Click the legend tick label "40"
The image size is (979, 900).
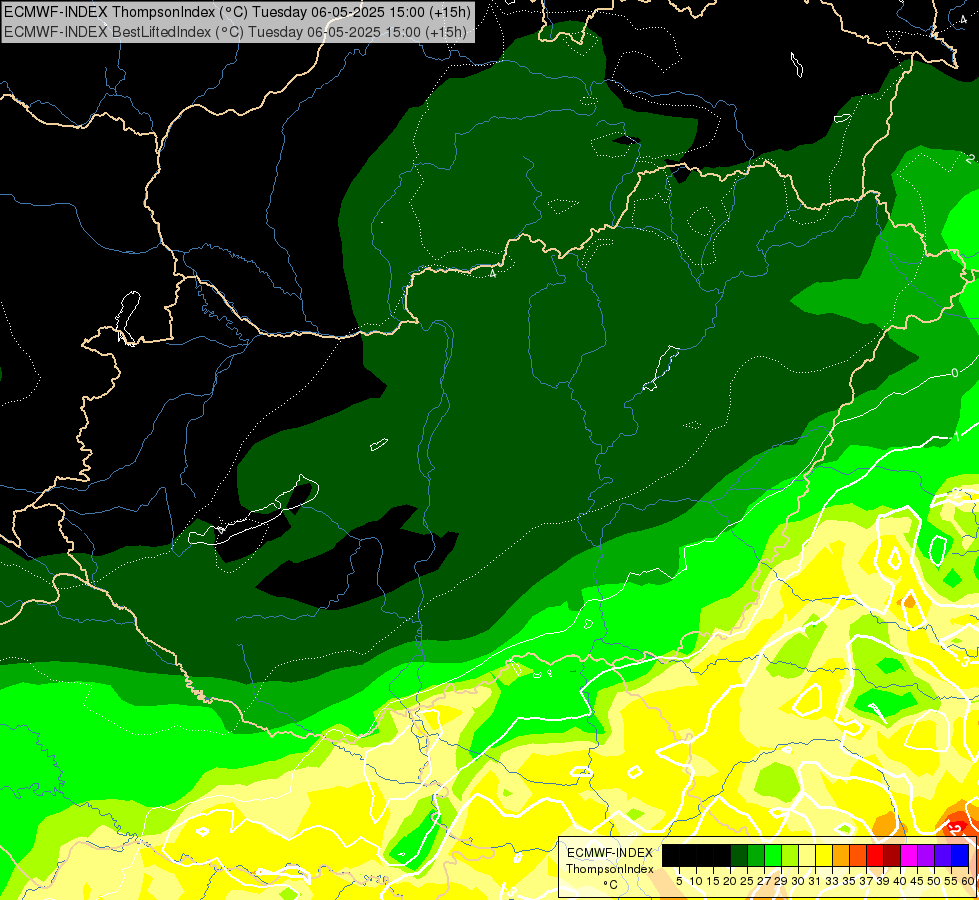(900, 881)
